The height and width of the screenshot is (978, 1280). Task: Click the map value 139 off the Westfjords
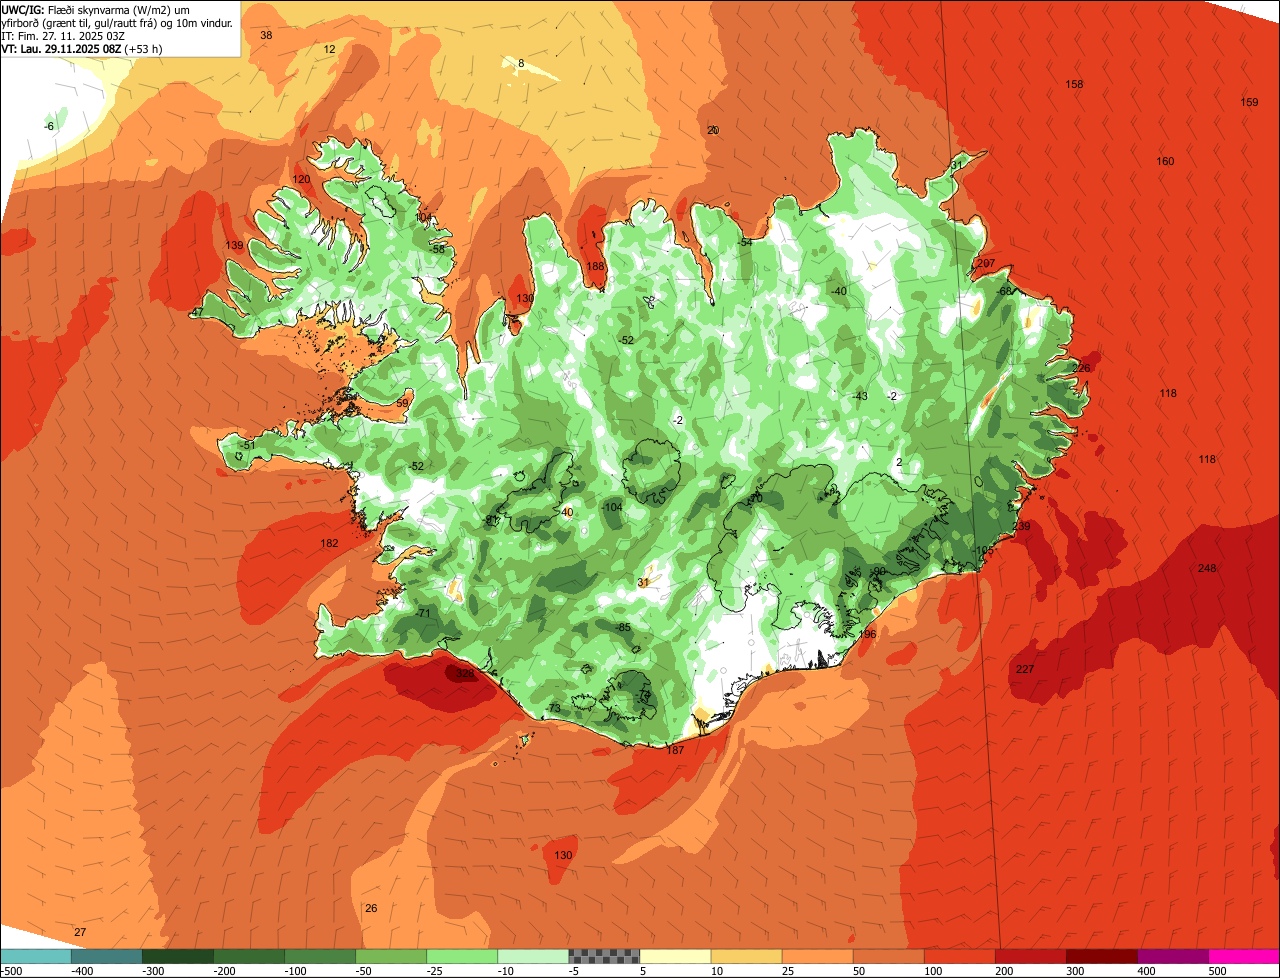tap(234, 245)
